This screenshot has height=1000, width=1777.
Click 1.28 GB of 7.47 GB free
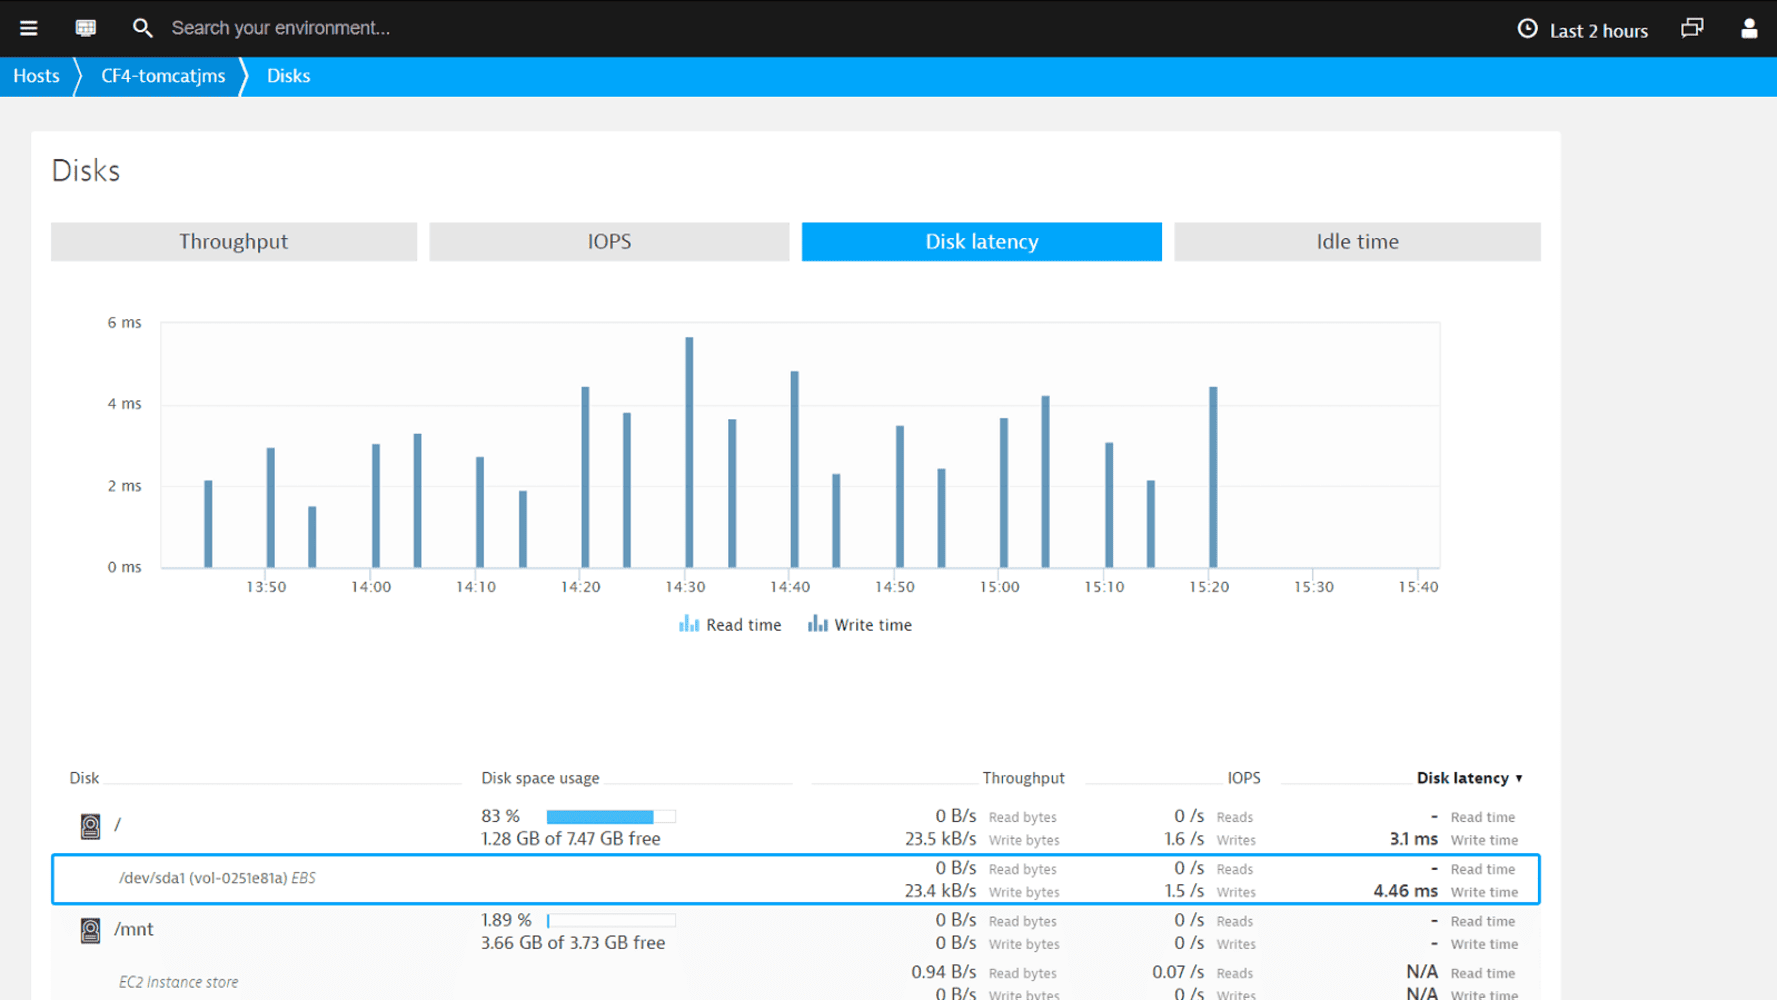pyautogui.click(x=571, y=839)
